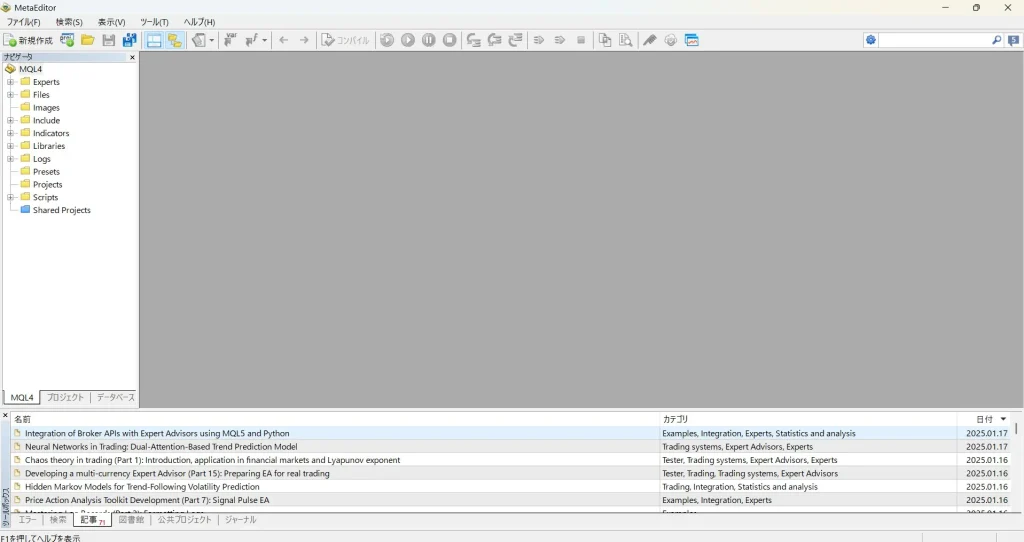The width and height of the screenshot is (1024, 542).
Task: Click the back navigation arrow
Action: 283,40
